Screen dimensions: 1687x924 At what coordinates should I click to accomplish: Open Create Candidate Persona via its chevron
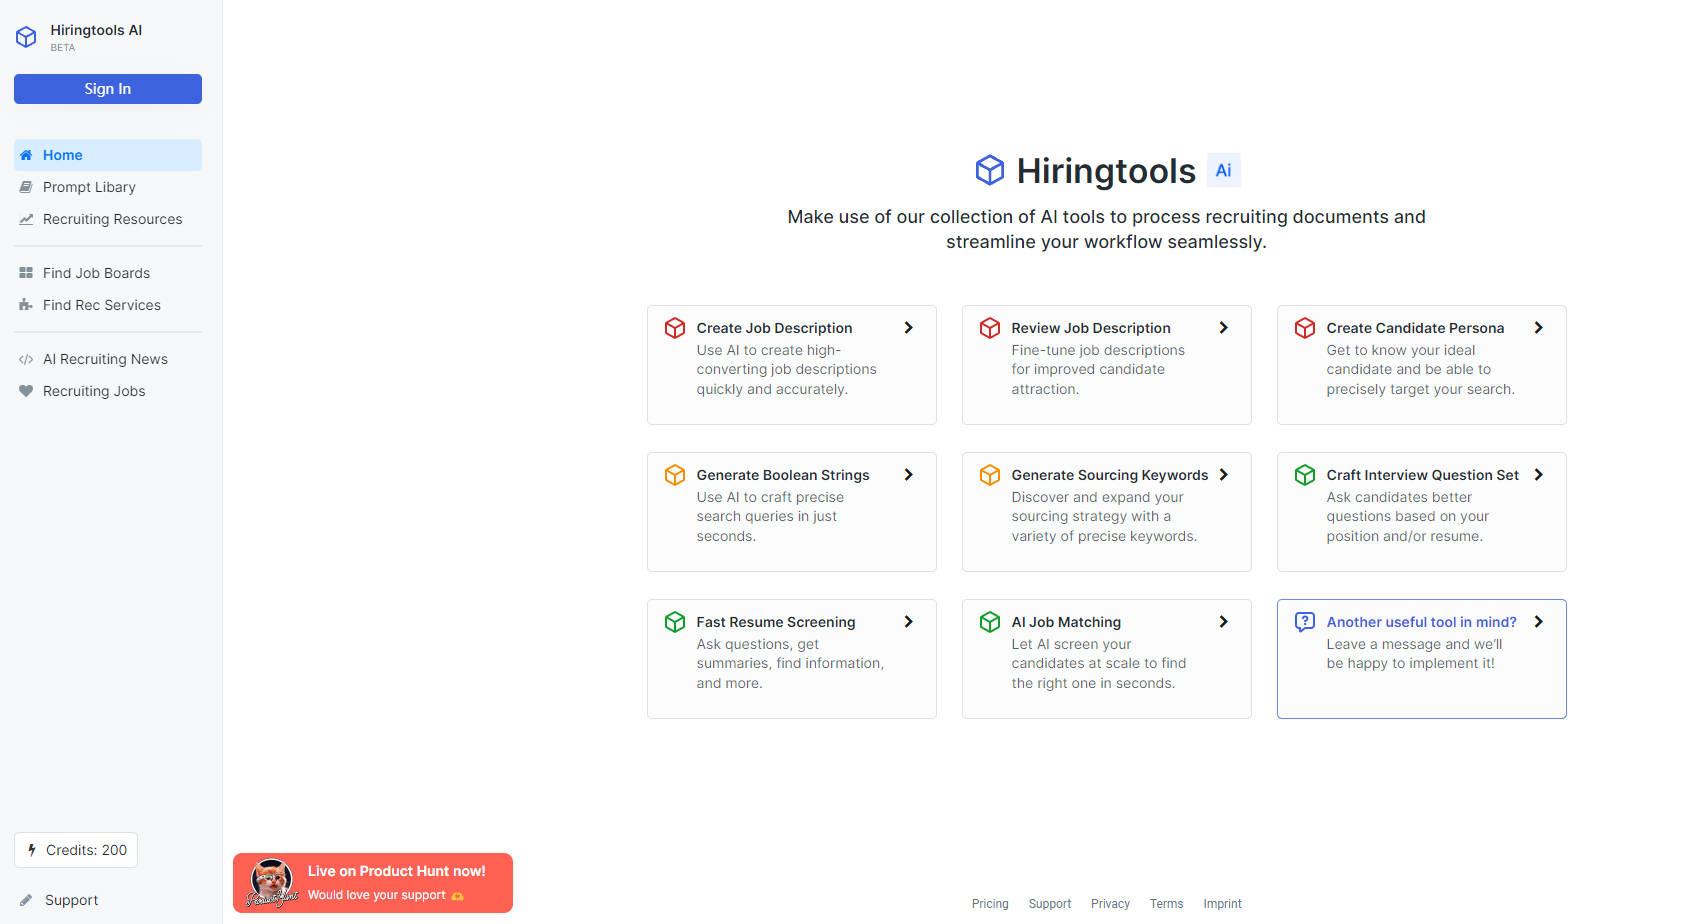[x=1538, y=328]
